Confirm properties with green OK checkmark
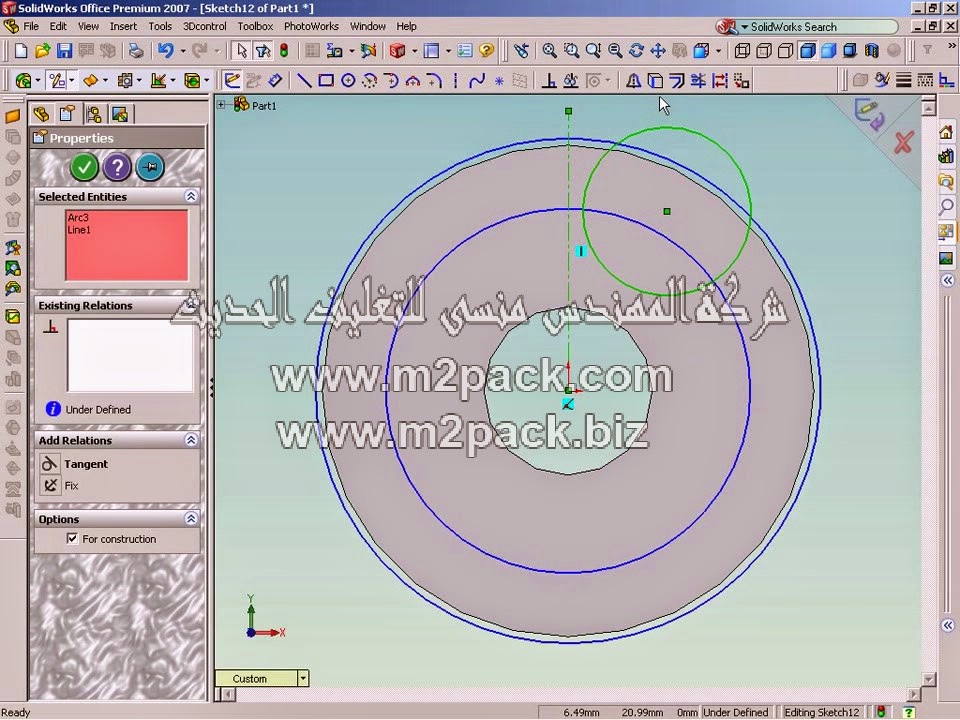The width and height of the screenshot is (960, 720). tap(84, 167)
